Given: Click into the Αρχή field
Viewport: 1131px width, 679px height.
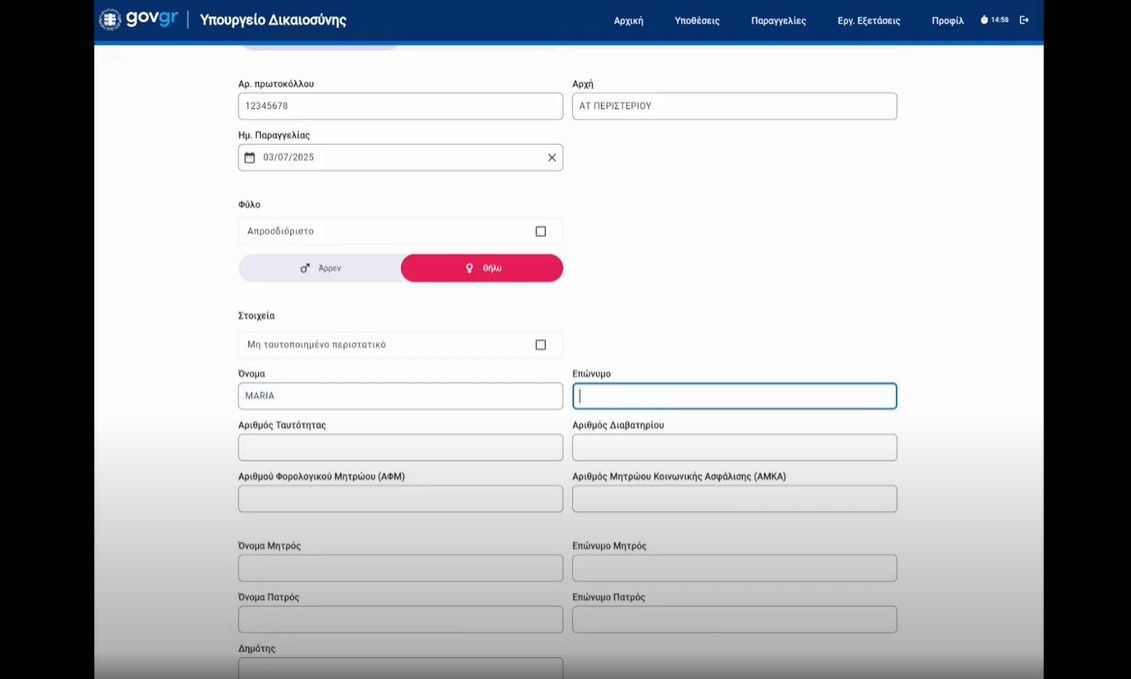Looking at the screenshot, I should [734, 106].
